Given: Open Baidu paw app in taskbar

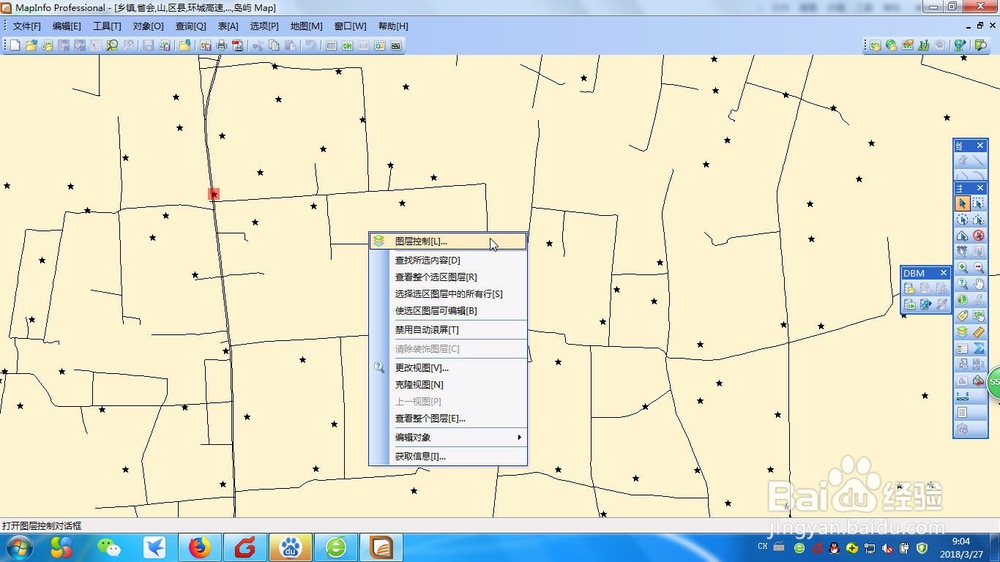Looking at the screenshot, I should pos(291,547).
